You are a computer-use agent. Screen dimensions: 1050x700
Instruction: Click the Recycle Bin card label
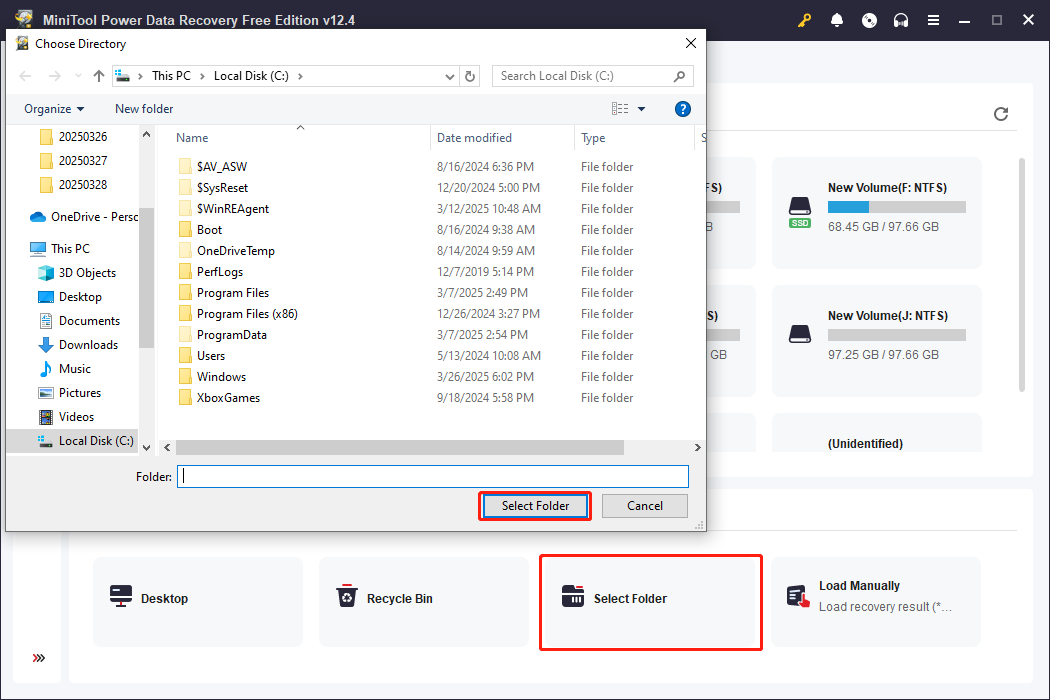tap(400, 599)
